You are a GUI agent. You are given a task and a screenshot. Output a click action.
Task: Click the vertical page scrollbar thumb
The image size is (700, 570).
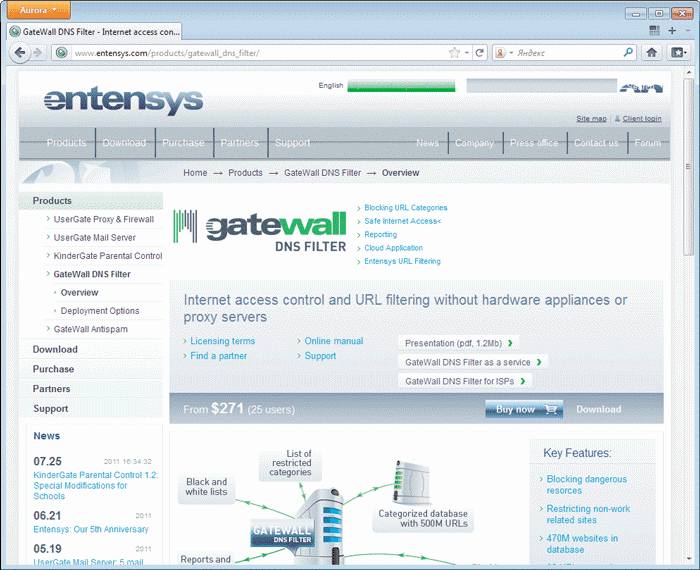688,166
